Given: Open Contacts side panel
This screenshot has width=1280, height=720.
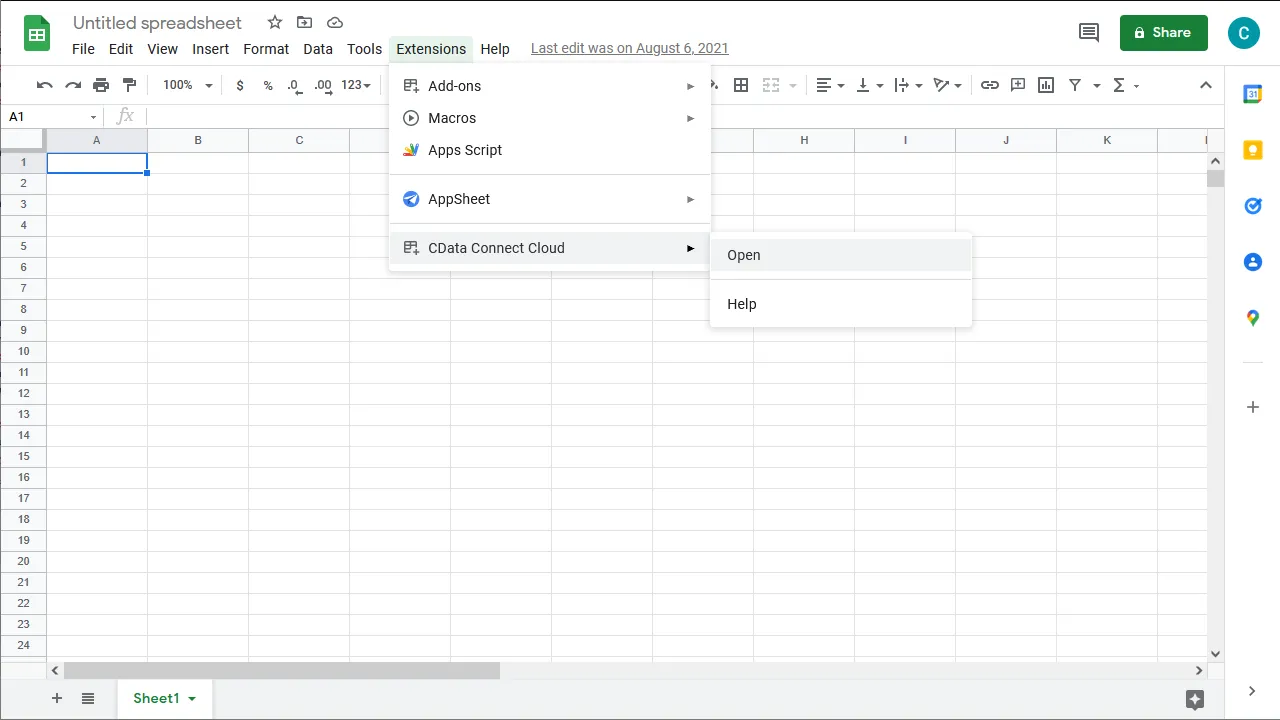Looking at the screenshot, I should pyautogui.click(x=1252, y=262).
